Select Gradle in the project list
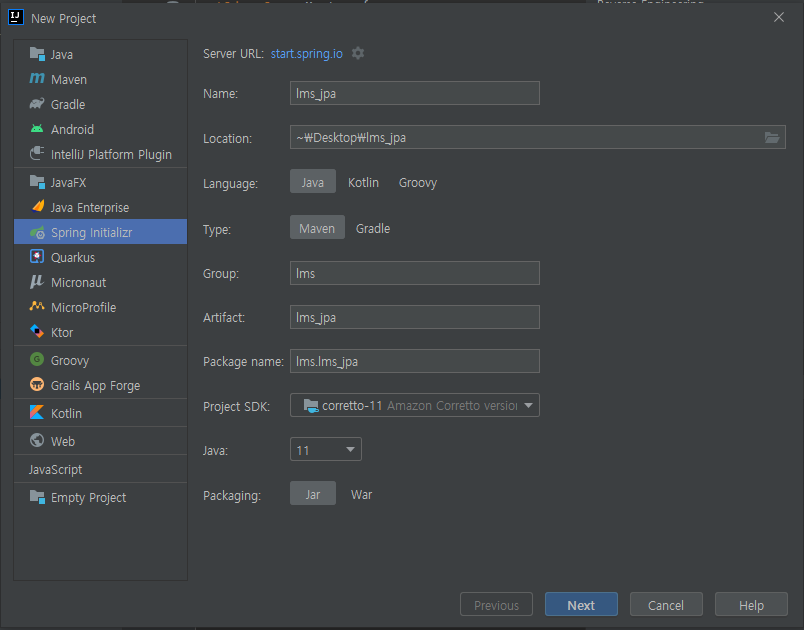Screen dimensions: 804x630 100,104
